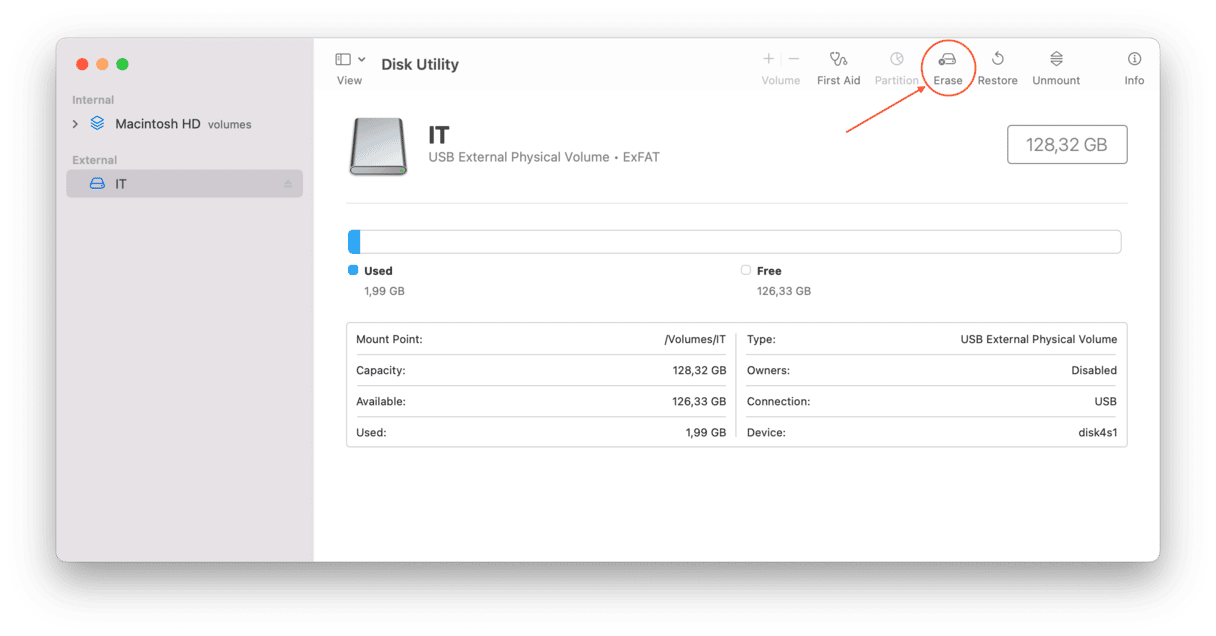Screen dimensions: 1216x636
Task: Click the Owners Disabled value
Action: pyautogui.click(x=1094, y=370)
